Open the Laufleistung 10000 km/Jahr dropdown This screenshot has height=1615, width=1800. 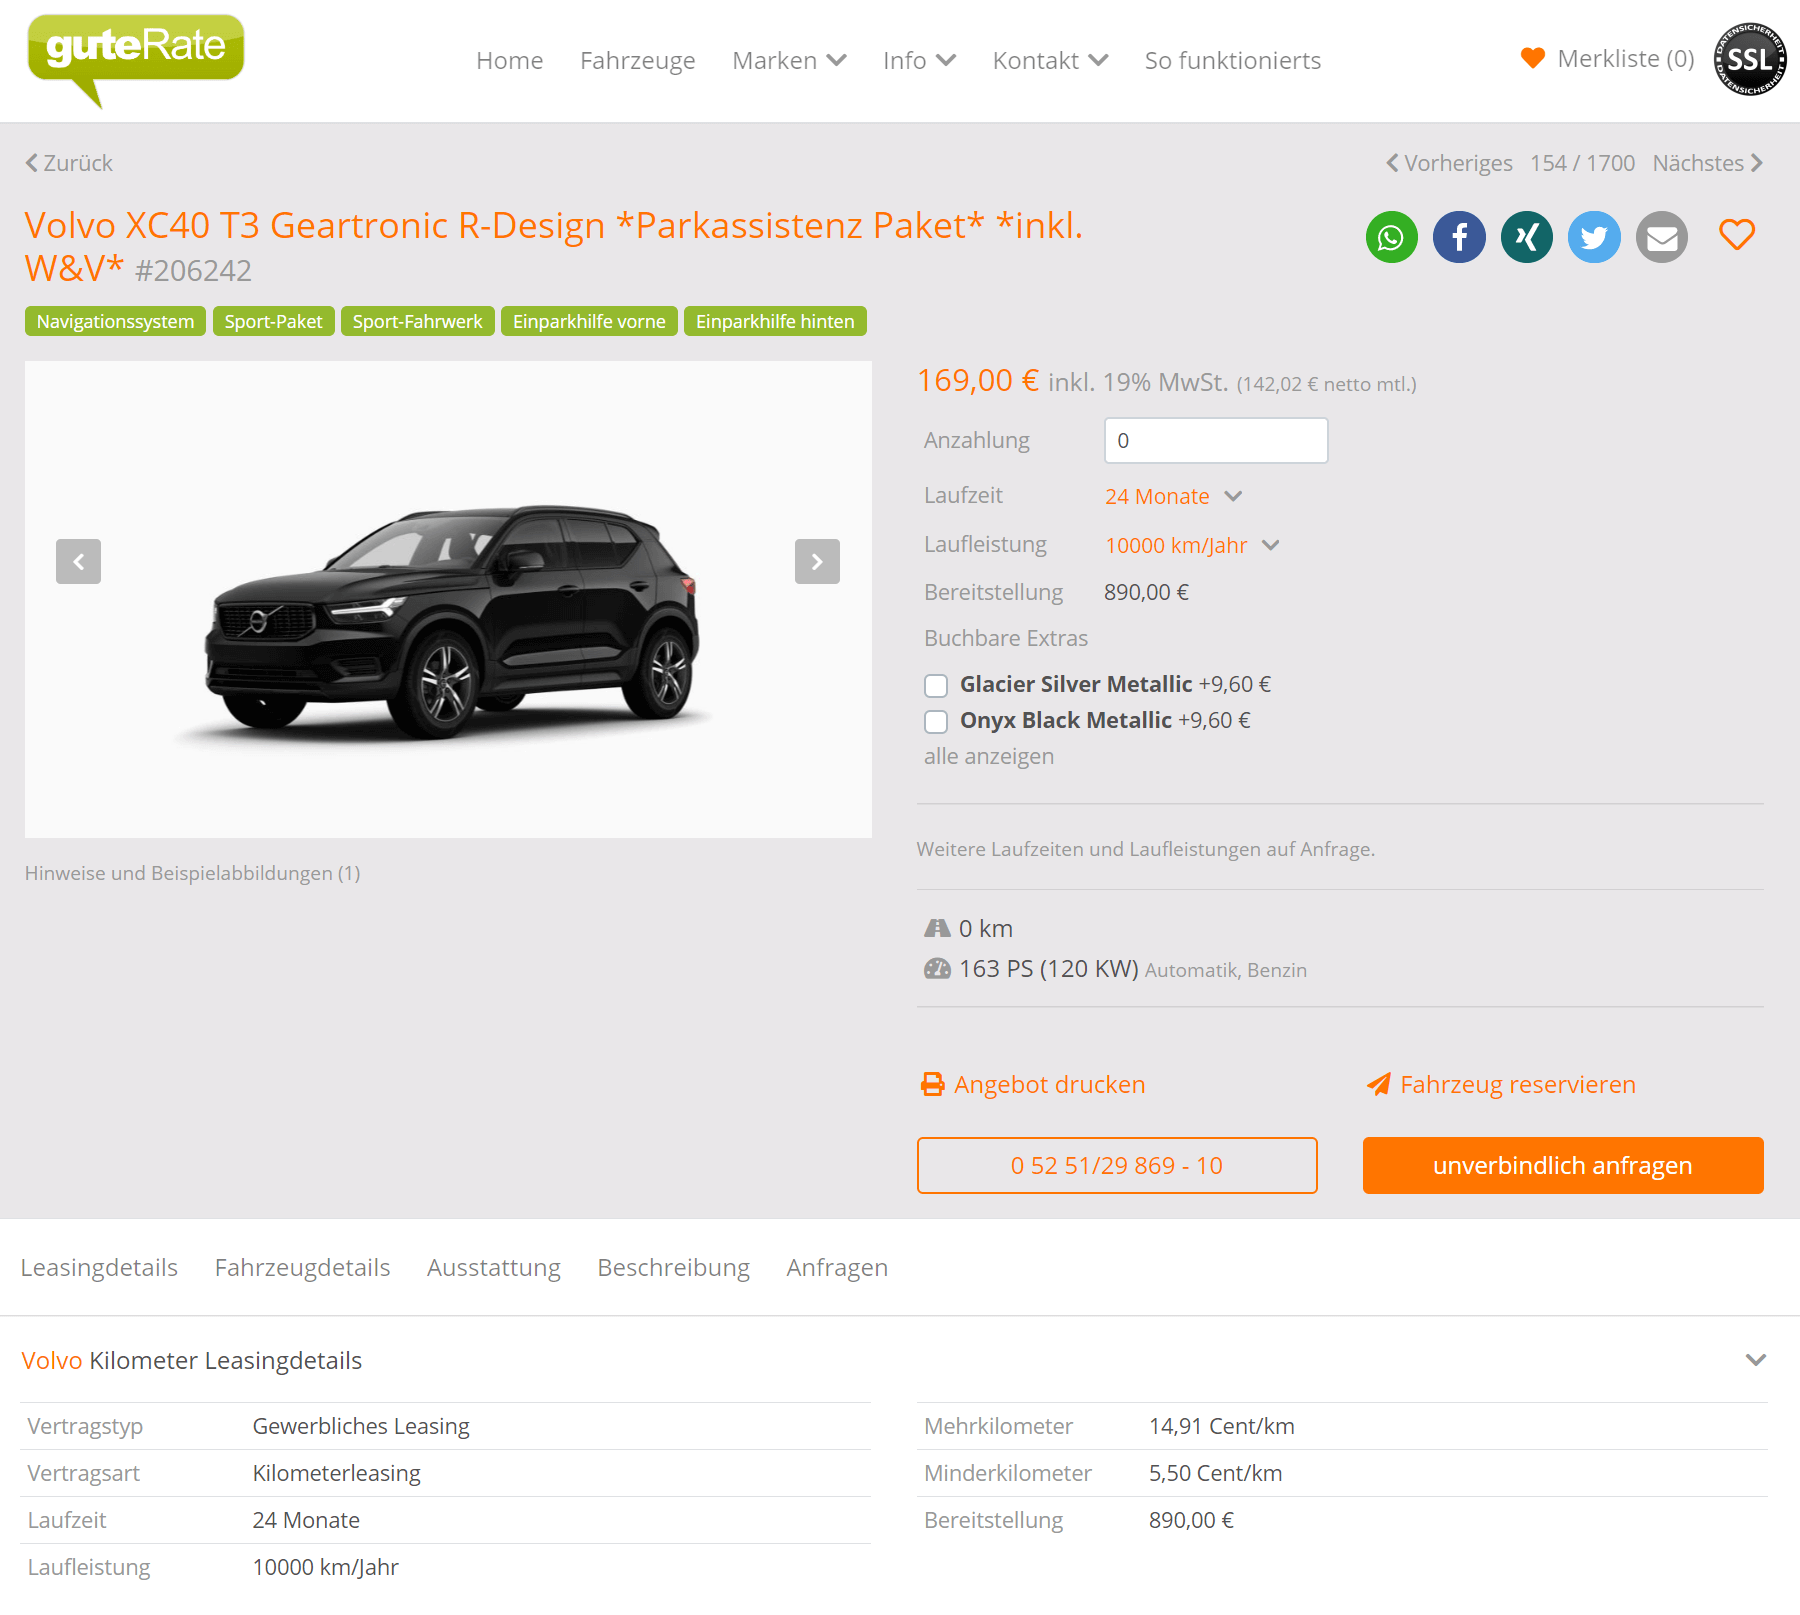coord(1192,545)
